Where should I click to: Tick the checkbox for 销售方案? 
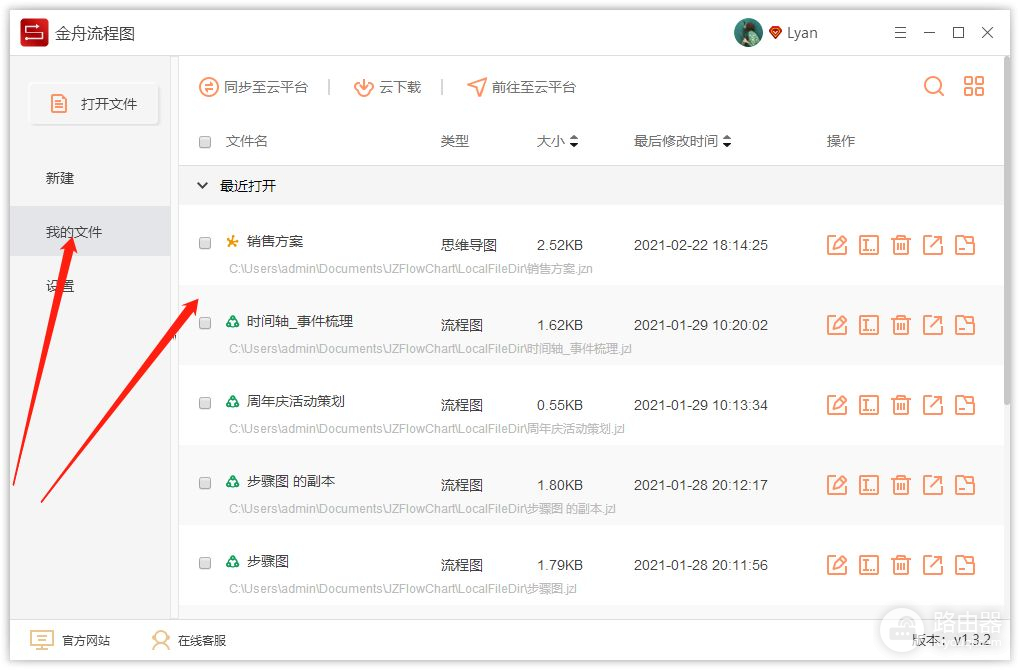205,243
